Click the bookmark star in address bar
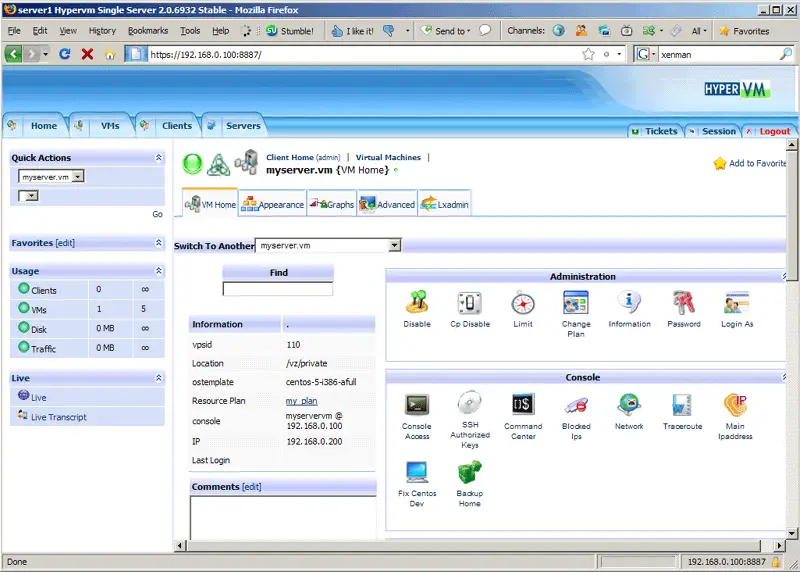Screen dimensions: 800x572 click(x=588, y=54)
